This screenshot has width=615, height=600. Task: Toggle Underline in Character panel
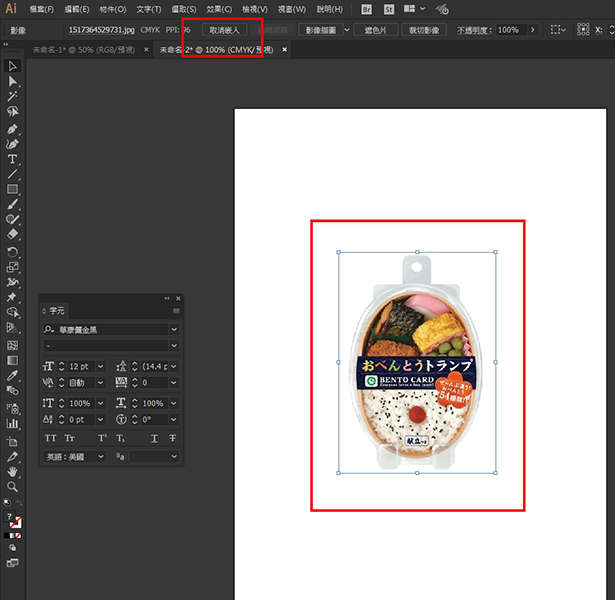coord(155,438)
